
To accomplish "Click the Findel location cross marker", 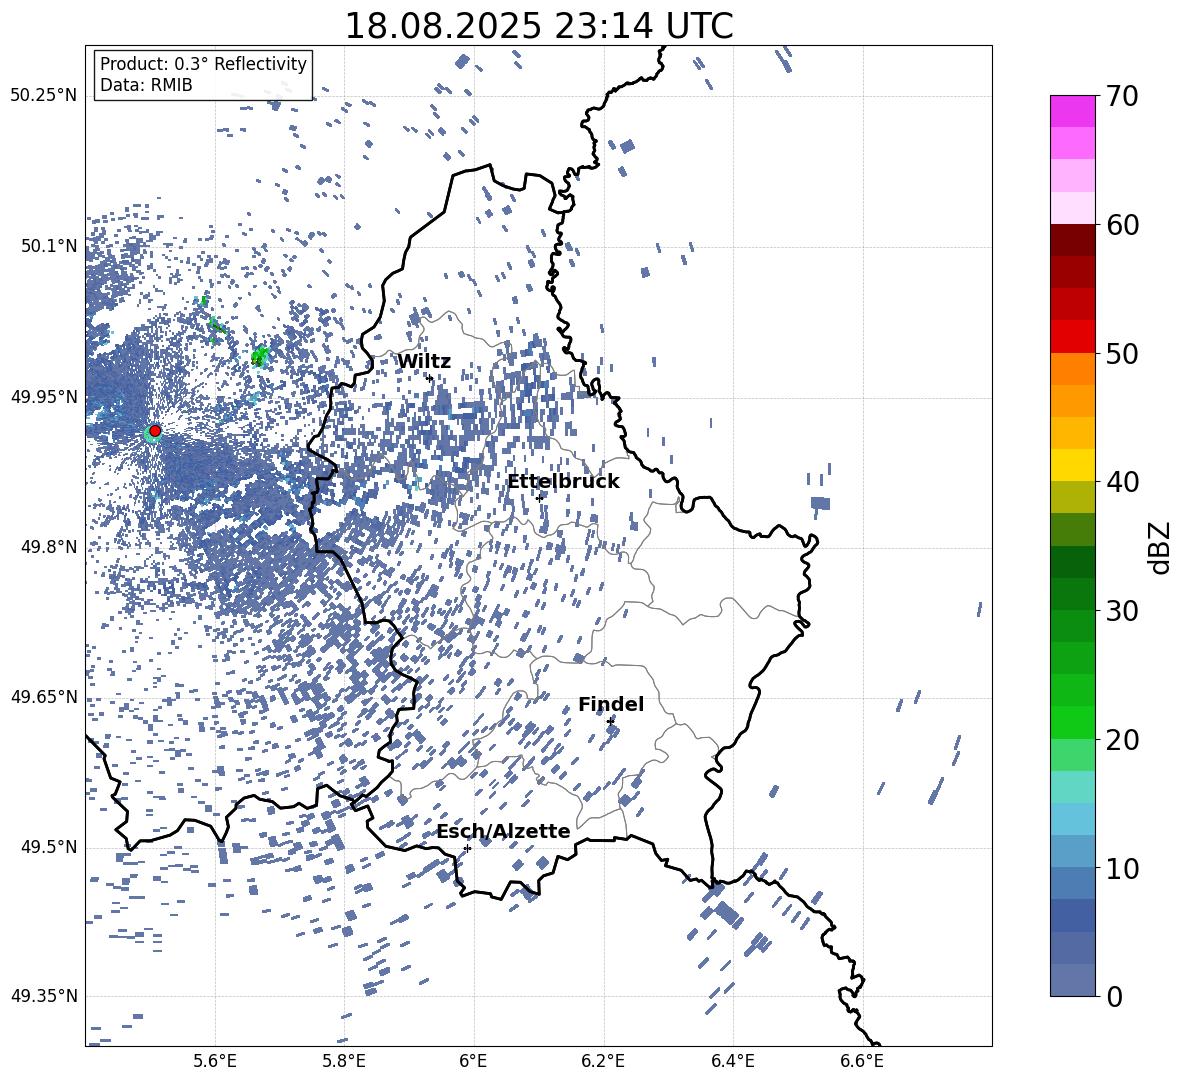I will click(x=610, y=721).
